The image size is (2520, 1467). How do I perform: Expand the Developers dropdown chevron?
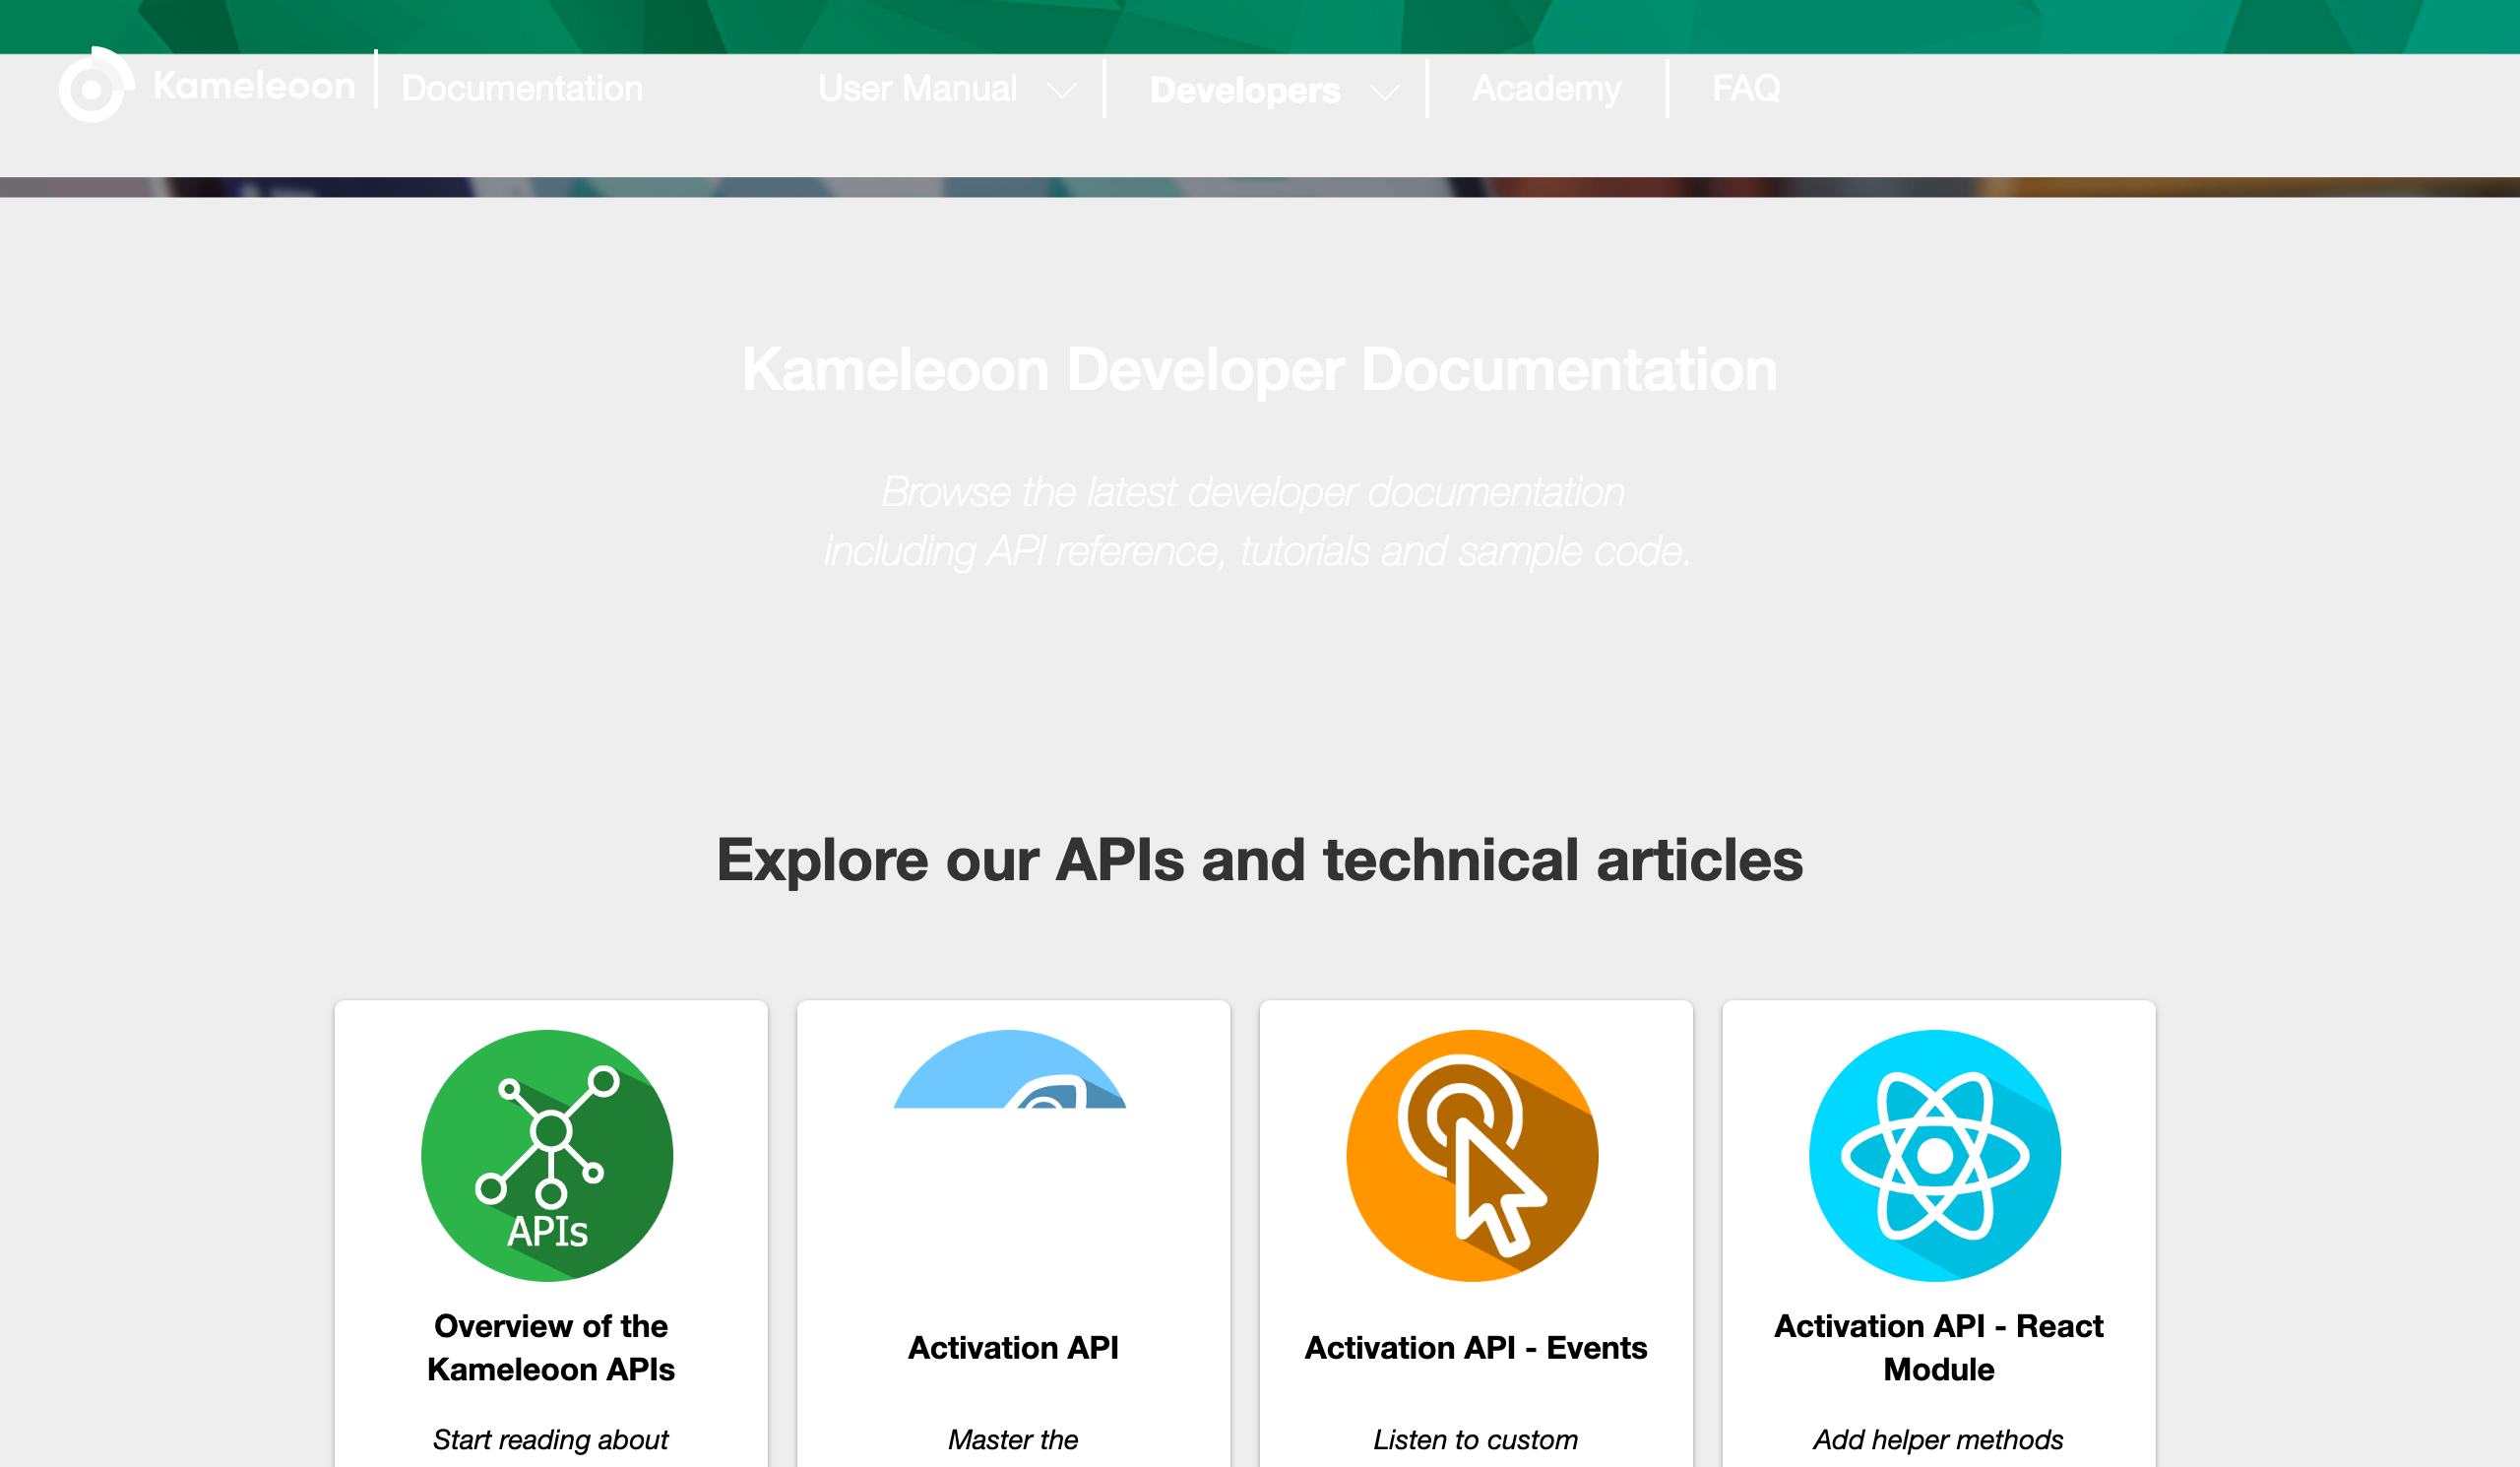pos(1385,93)
